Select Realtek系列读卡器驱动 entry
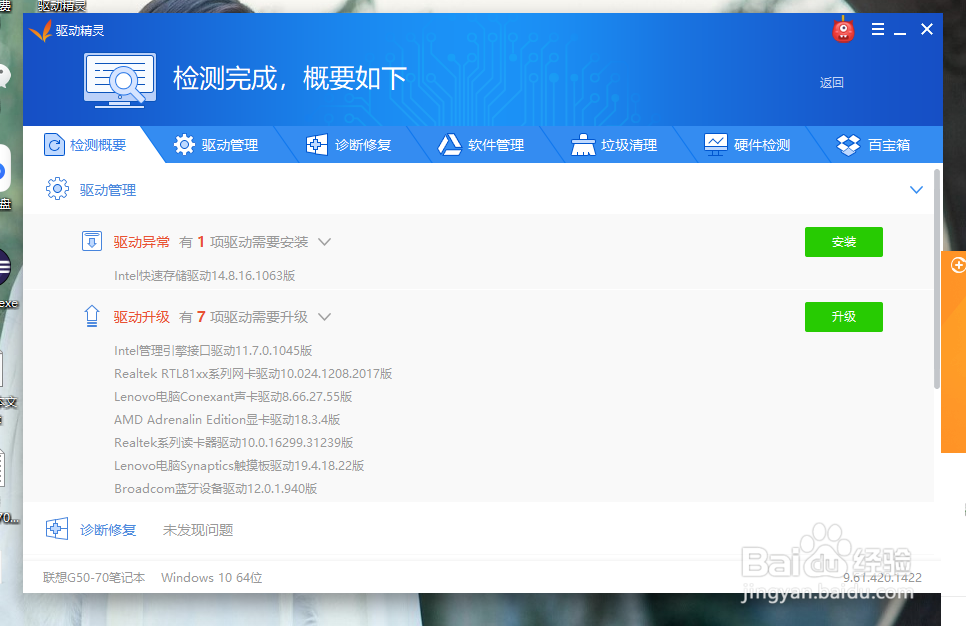Screen dimensions: 966x626 [233, 442]
